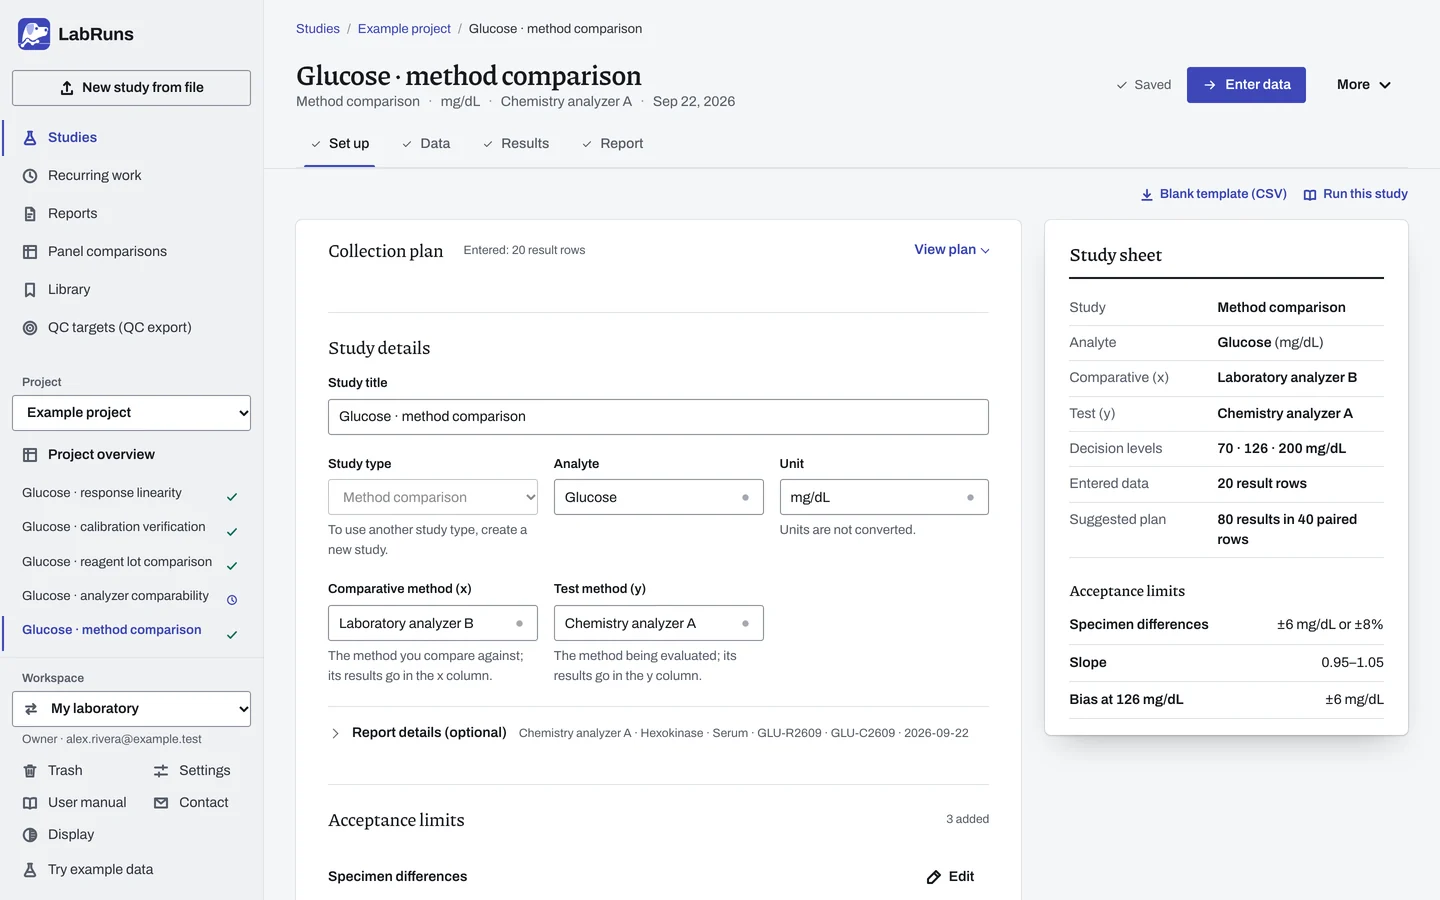Click the LabRuns logo icon
Image resolution: width=1440 pixels, height=900 pixels.
[x=34, y=34]
